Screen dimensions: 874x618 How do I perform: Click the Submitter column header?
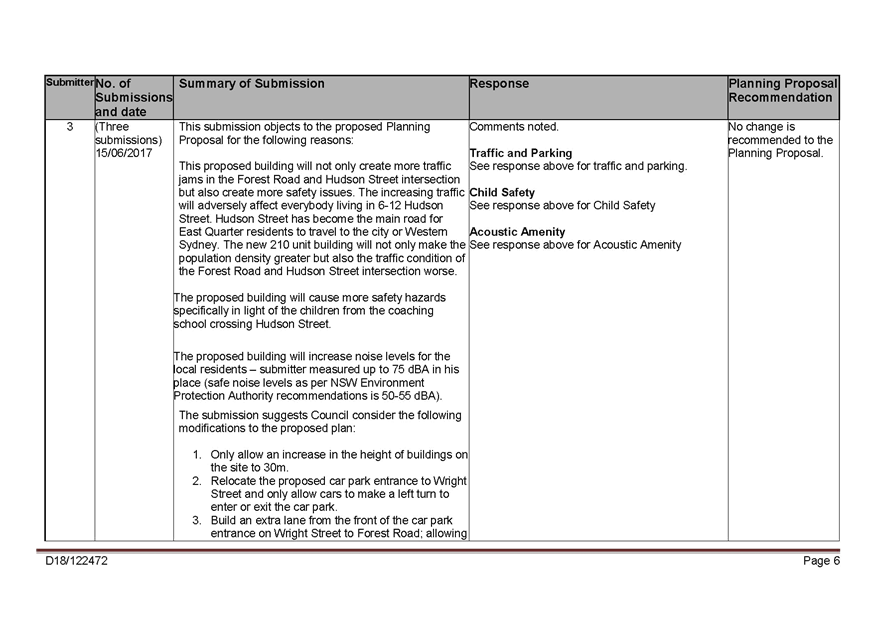[69, 82]
